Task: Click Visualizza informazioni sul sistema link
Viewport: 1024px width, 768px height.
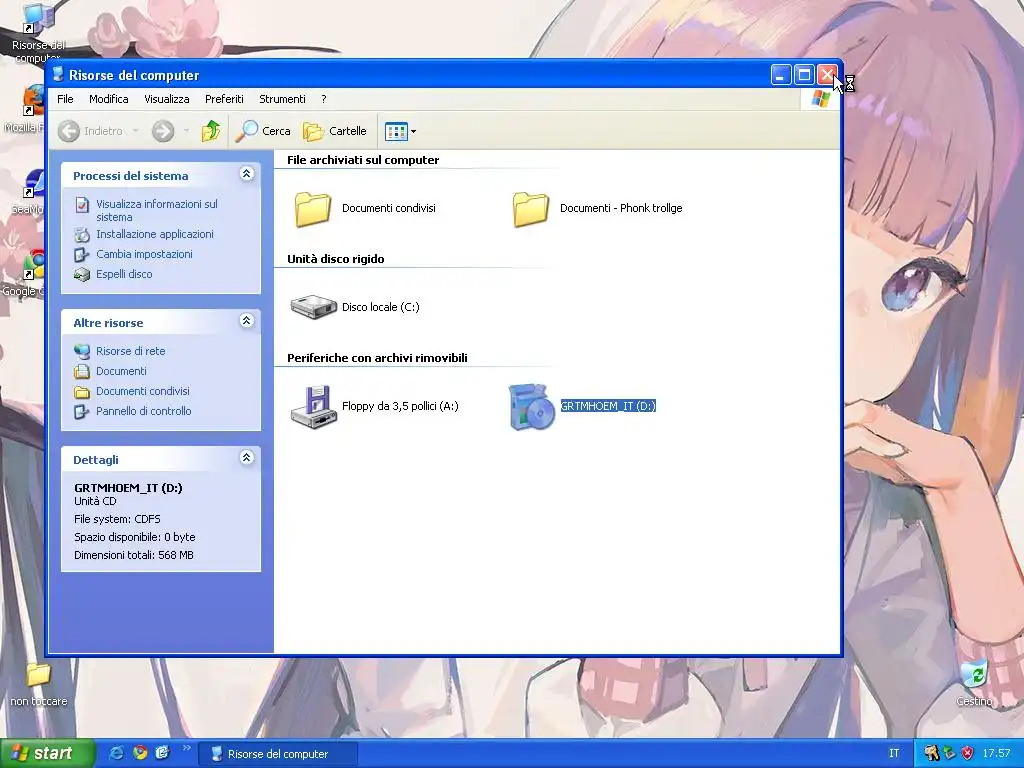Action: click(x=157, y=210)
